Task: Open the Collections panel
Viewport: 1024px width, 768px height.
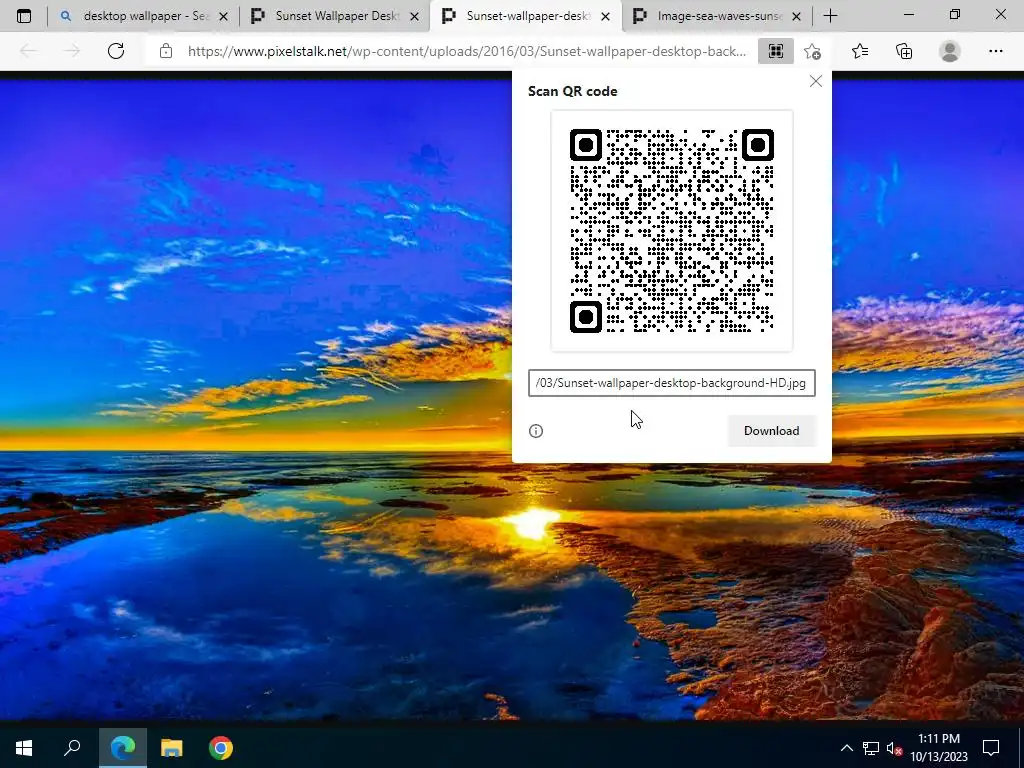Action: [x=904, y=51]
